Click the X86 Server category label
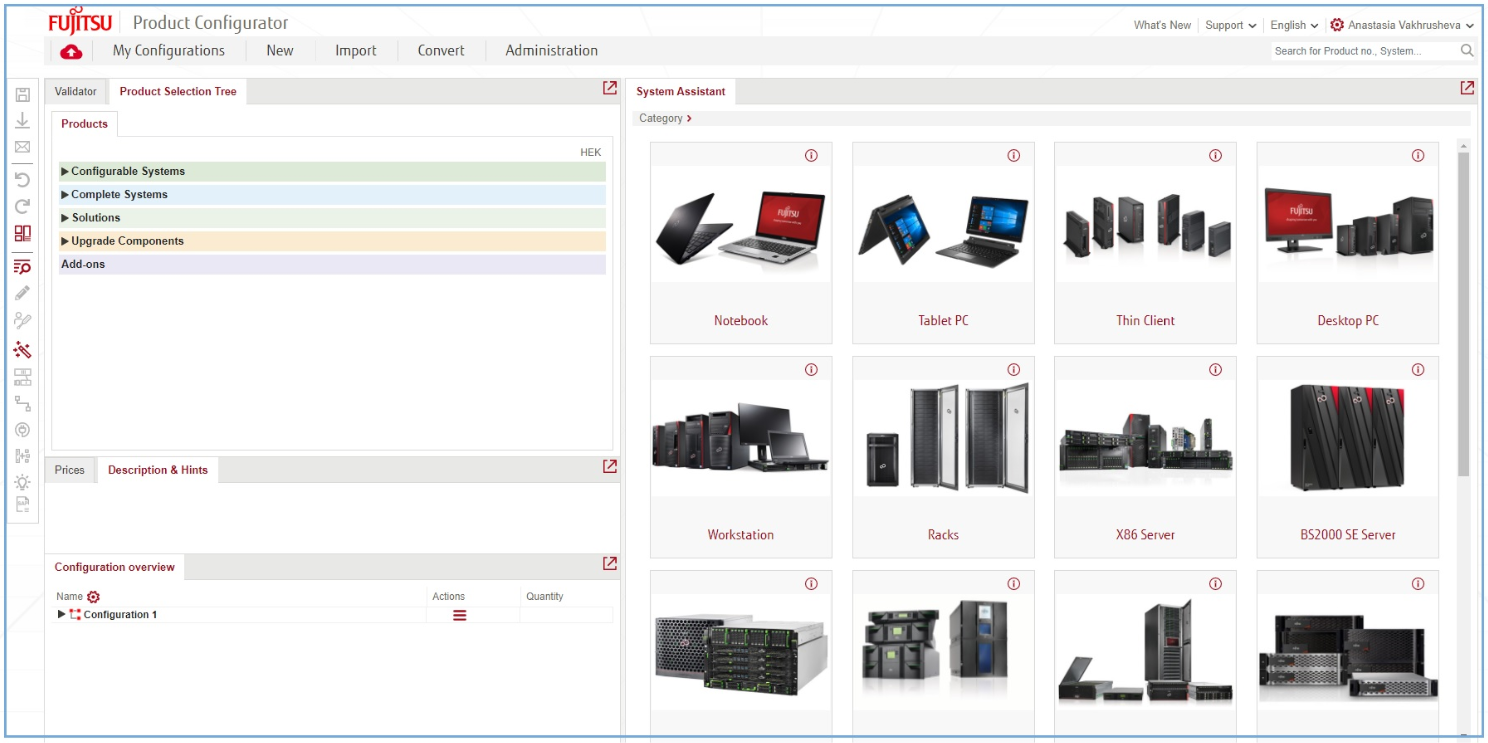Viewport: 1488px width, 743px height. (1145, 535)
